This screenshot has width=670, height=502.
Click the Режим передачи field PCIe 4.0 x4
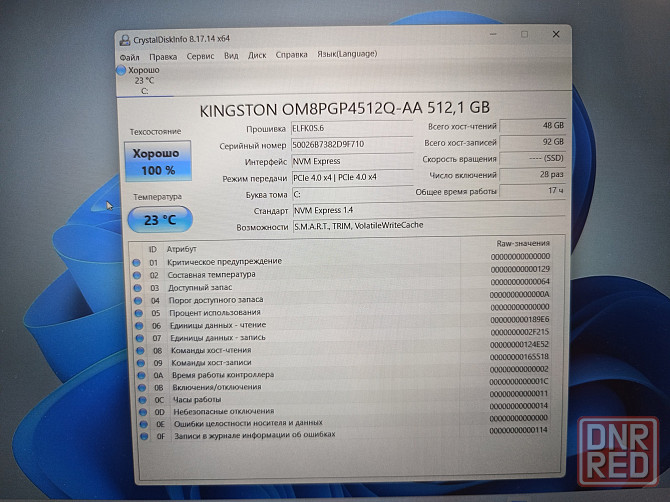tap(353, 177)
